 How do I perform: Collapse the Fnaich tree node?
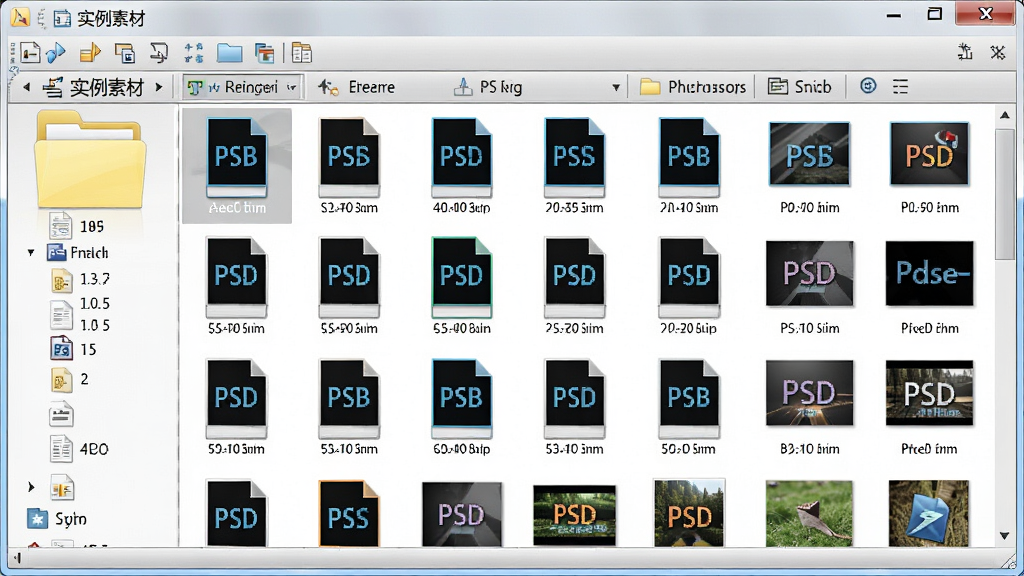coord(31,253)
